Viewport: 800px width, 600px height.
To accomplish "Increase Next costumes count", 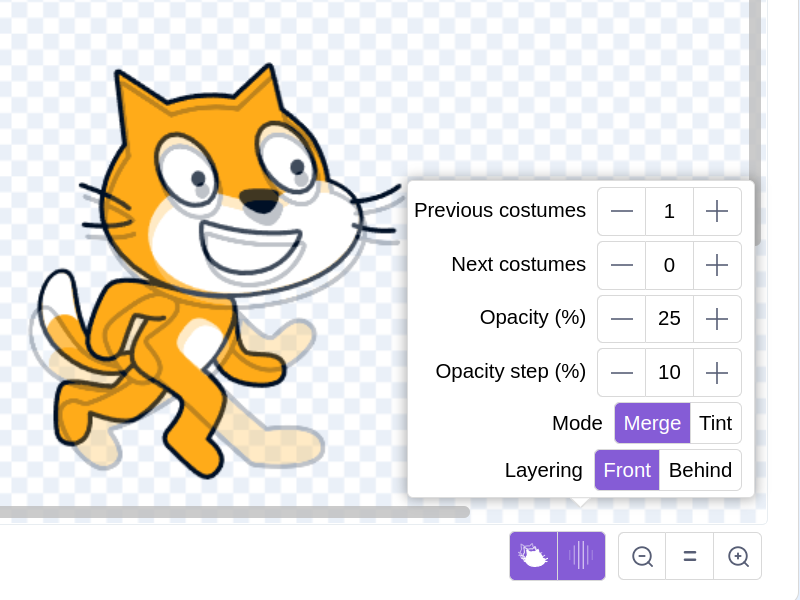I will pyautogui.click(x=717, y=265).
